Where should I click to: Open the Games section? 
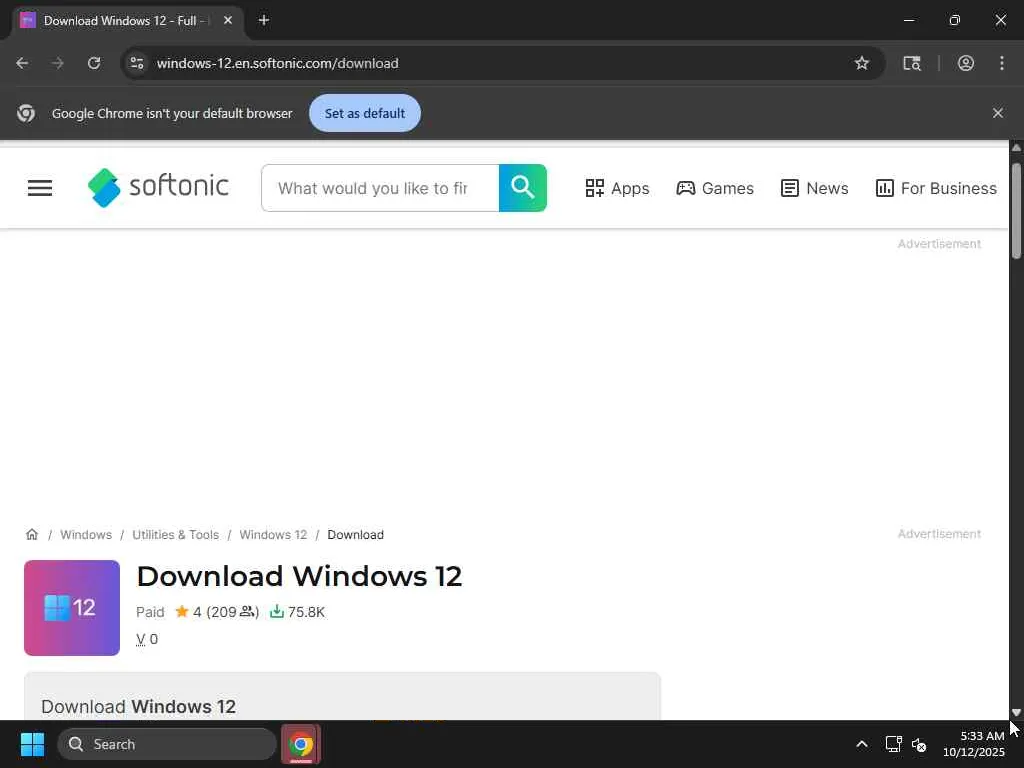click(x=715, y=188)
